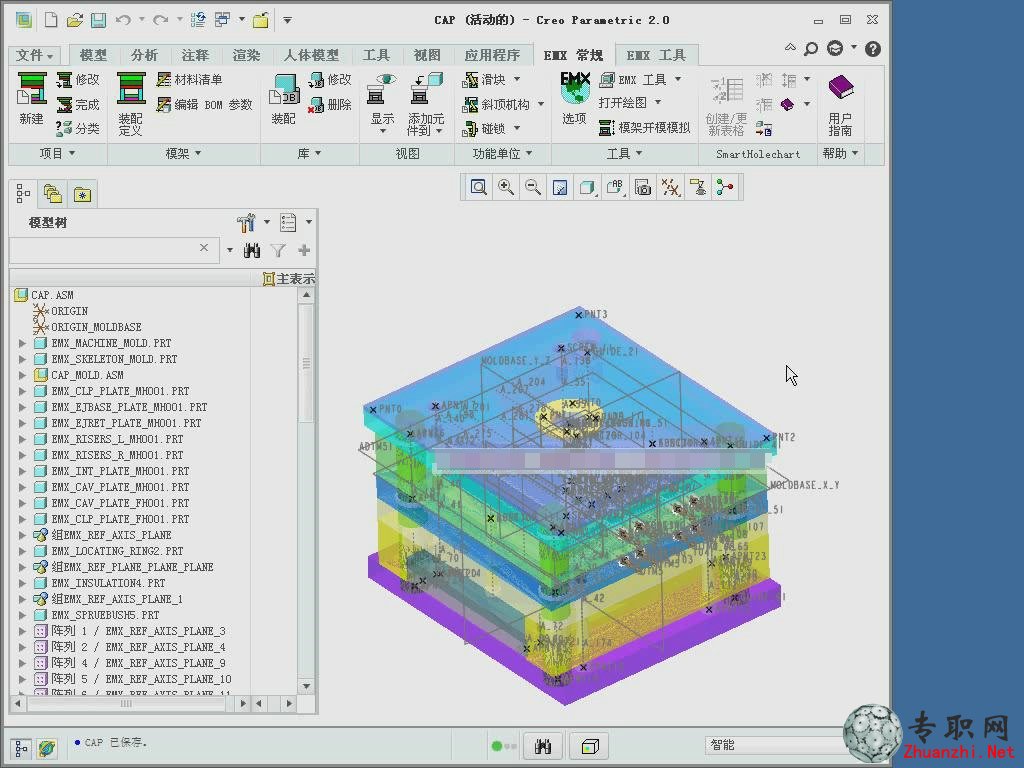Switch to the Applications (应用程序) ribbon tab

coord(492,56)
